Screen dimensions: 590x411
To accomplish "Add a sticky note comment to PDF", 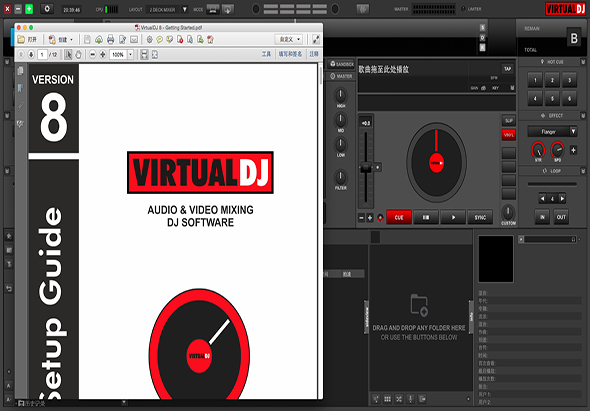I will [x=160, y=40].
